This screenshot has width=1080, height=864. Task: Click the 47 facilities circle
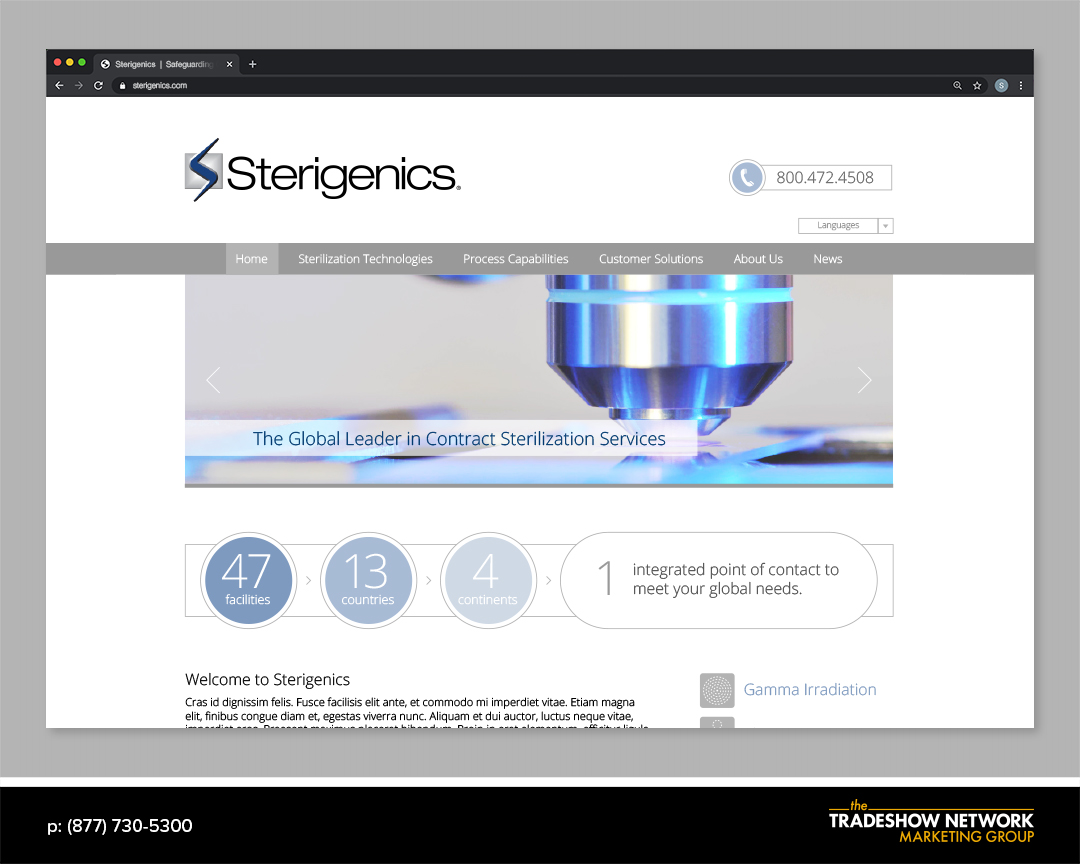click(248, 580)
